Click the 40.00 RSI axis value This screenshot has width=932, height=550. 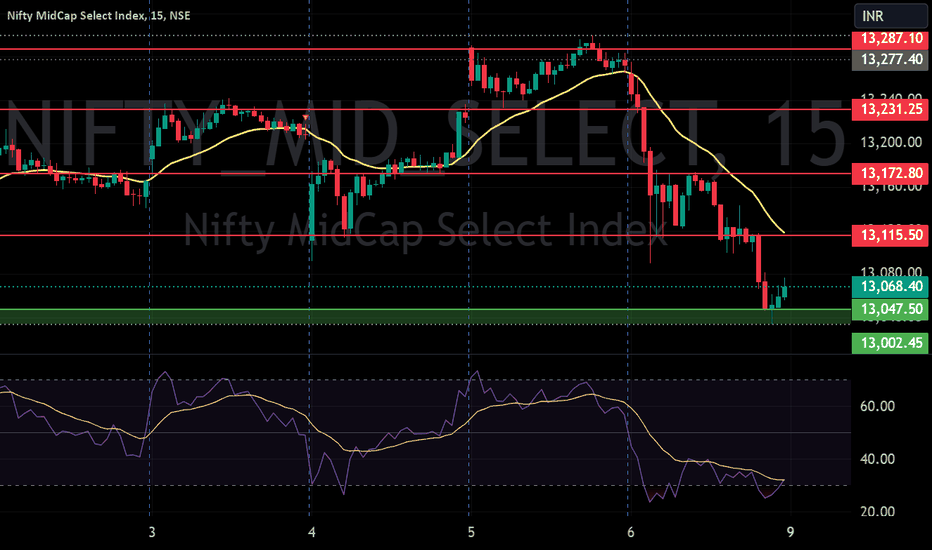pos(877,459)
